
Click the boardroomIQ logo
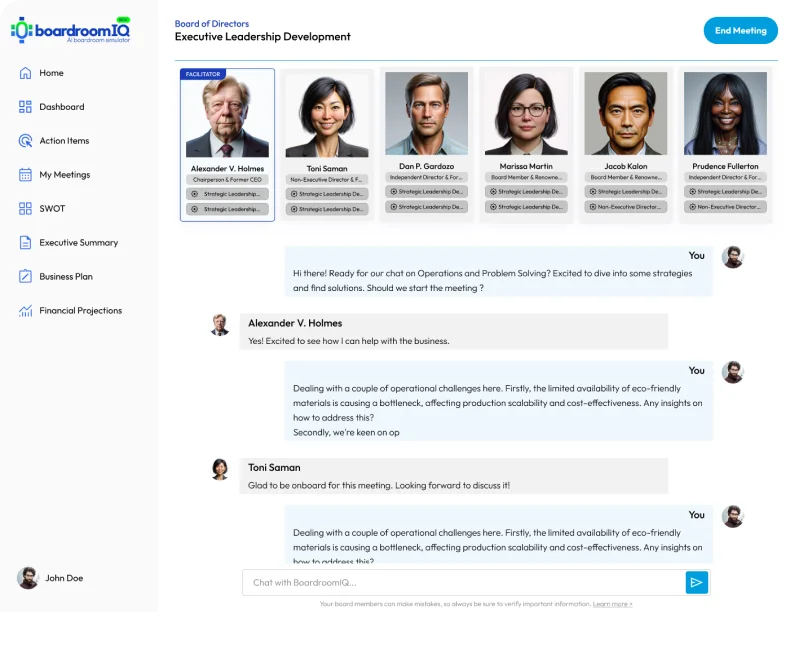(71, 30)
